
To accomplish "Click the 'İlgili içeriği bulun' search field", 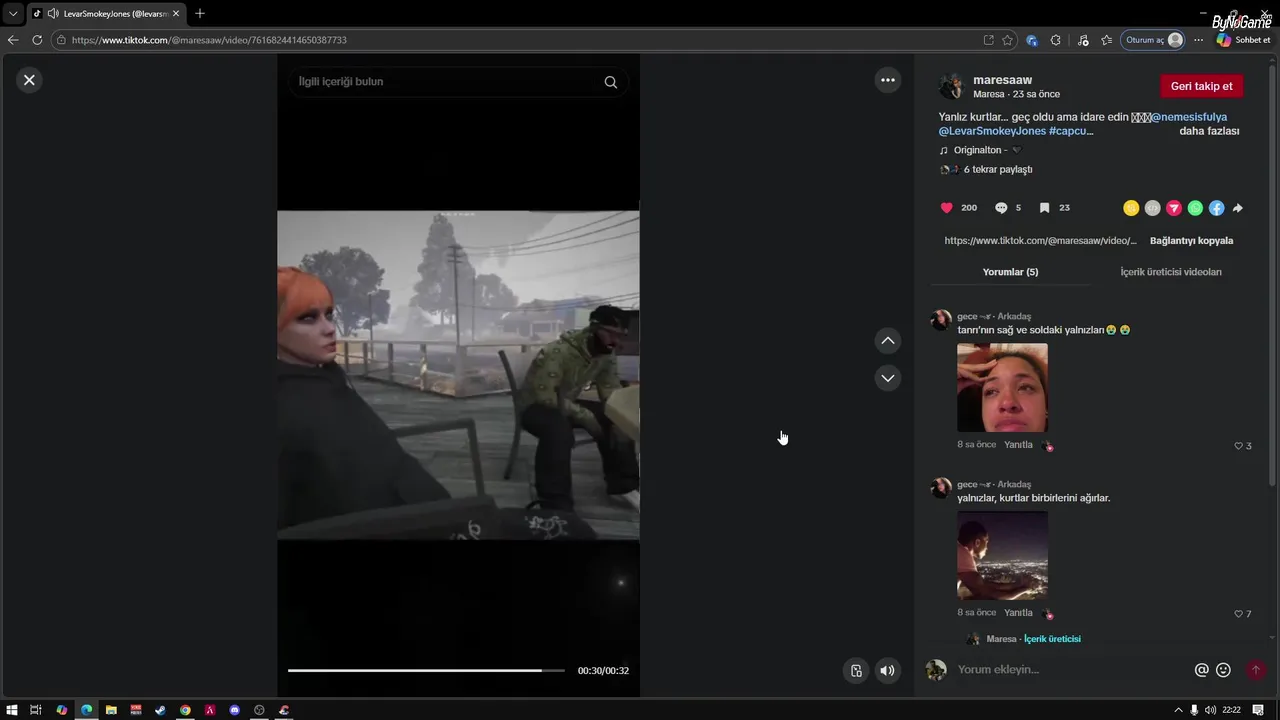I will click(x=447, y=82).
